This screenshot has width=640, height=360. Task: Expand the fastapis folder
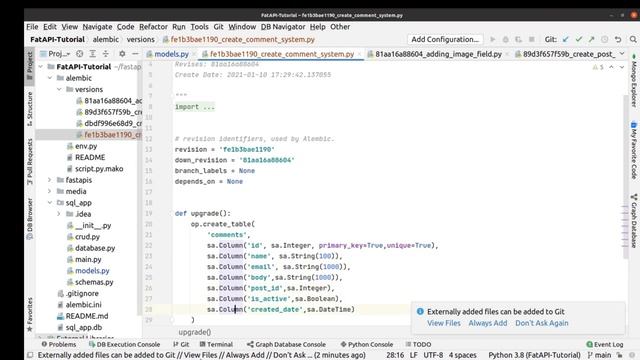click(x=50, y=180)
